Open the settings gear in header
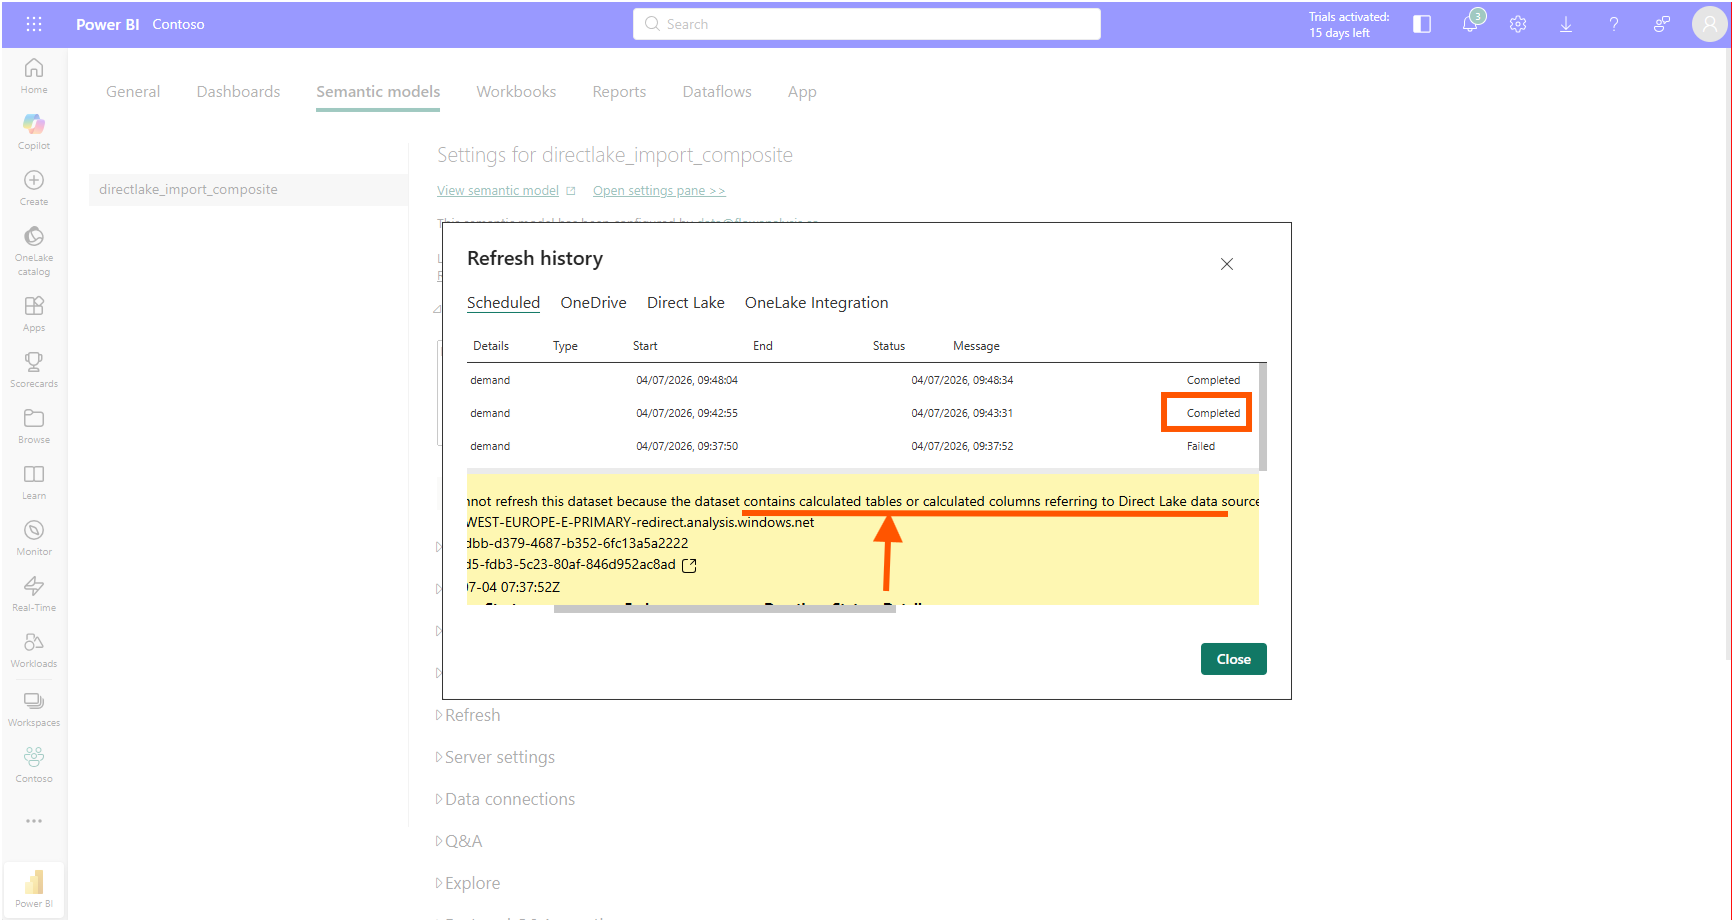 [1518, 24]
